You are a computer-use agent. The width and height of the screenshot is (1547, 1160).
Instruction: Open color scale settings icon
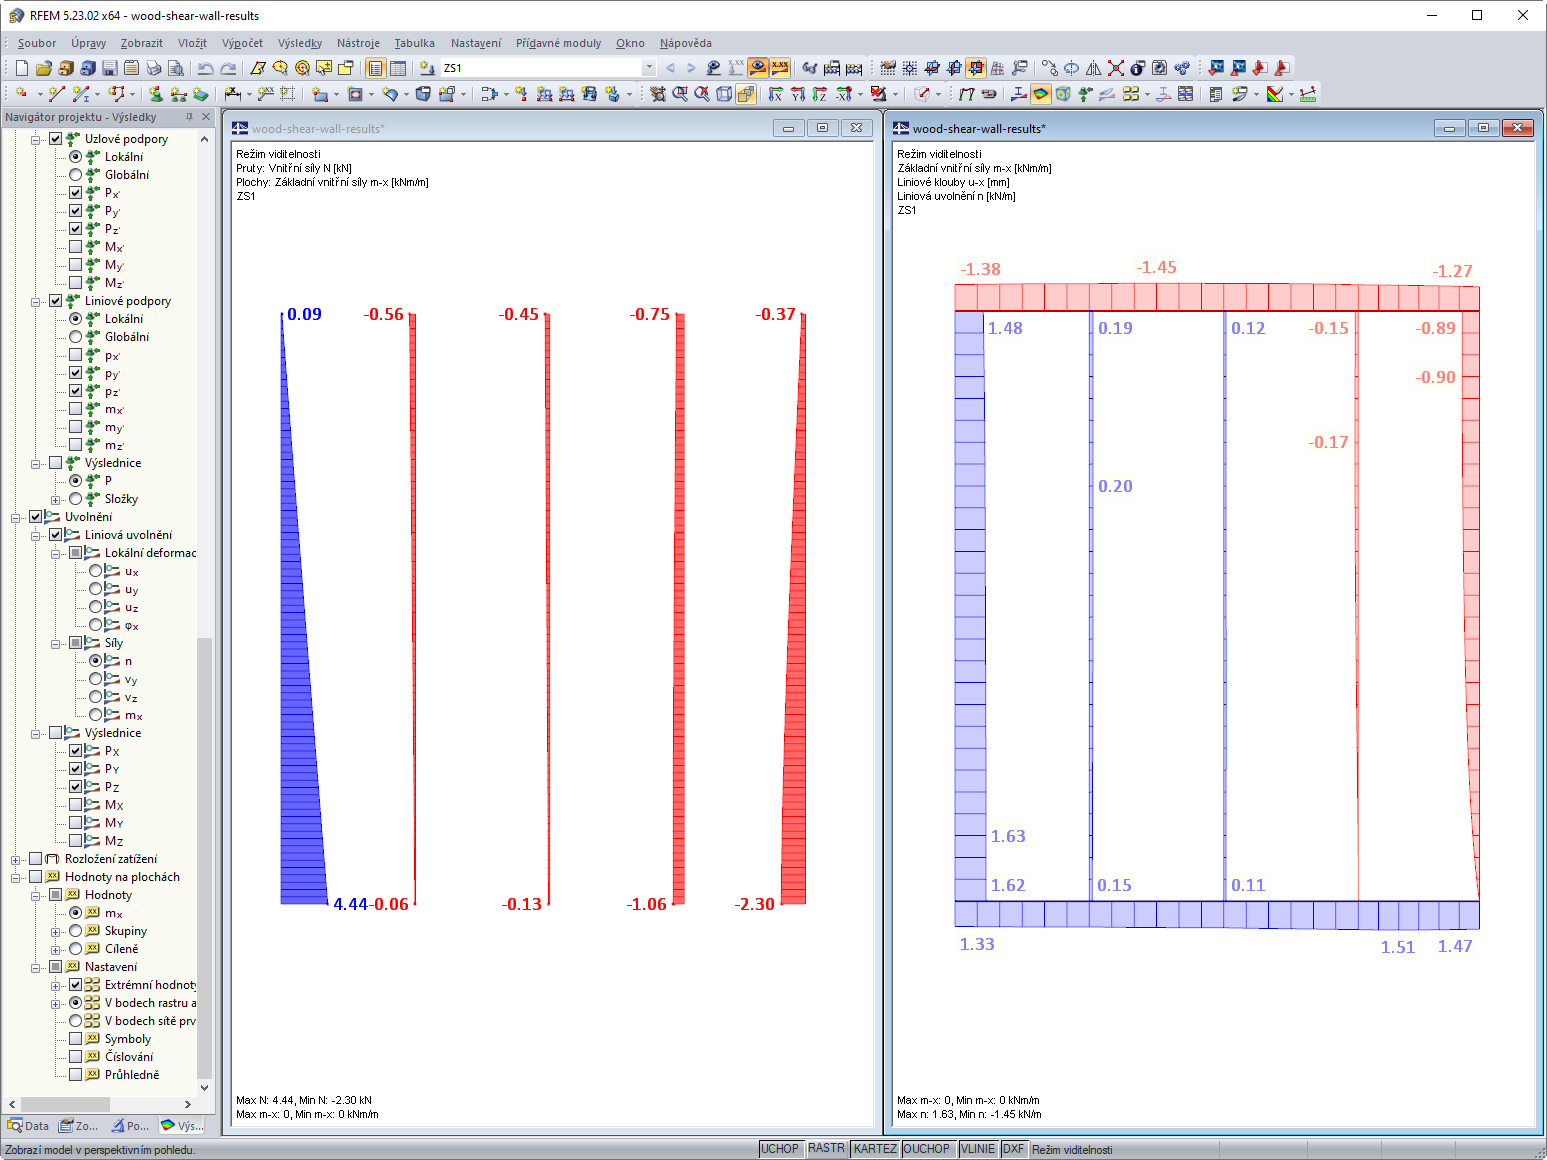click(1275, 94)
